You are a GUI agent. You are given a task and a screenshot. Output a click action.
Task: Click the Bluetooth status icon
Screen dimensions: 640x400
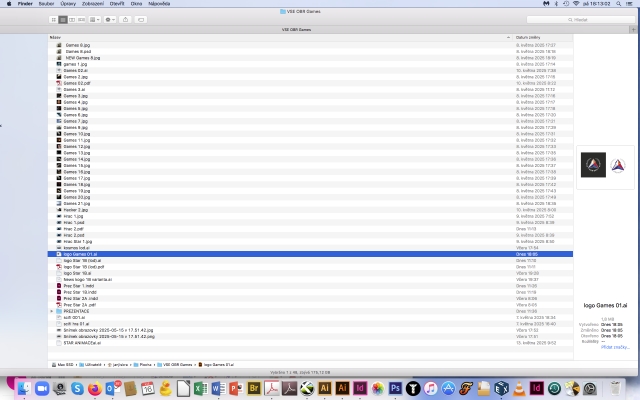click(556, 4)
